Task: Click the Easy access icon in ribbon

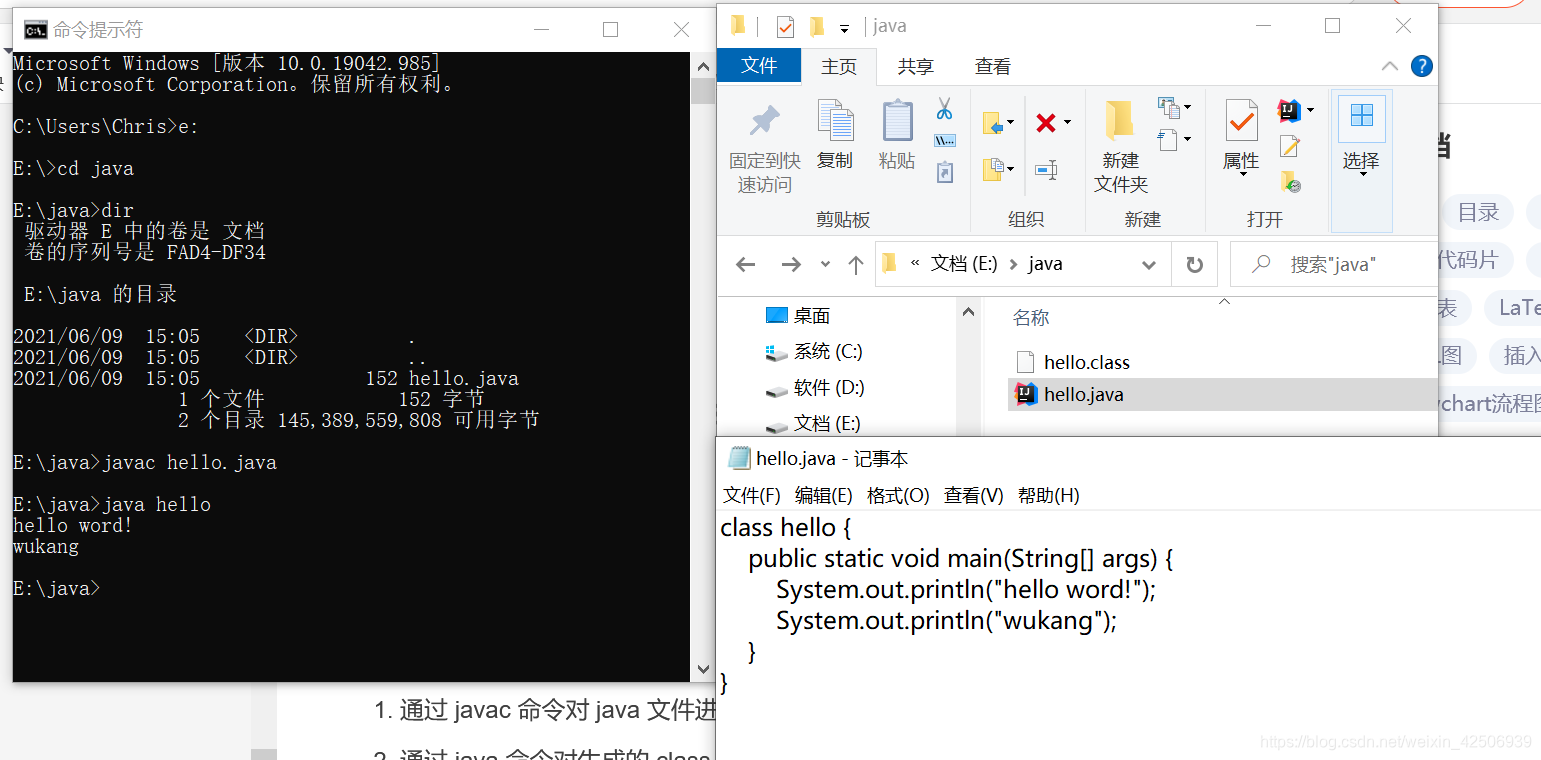Action: (x=1168, y=139)
